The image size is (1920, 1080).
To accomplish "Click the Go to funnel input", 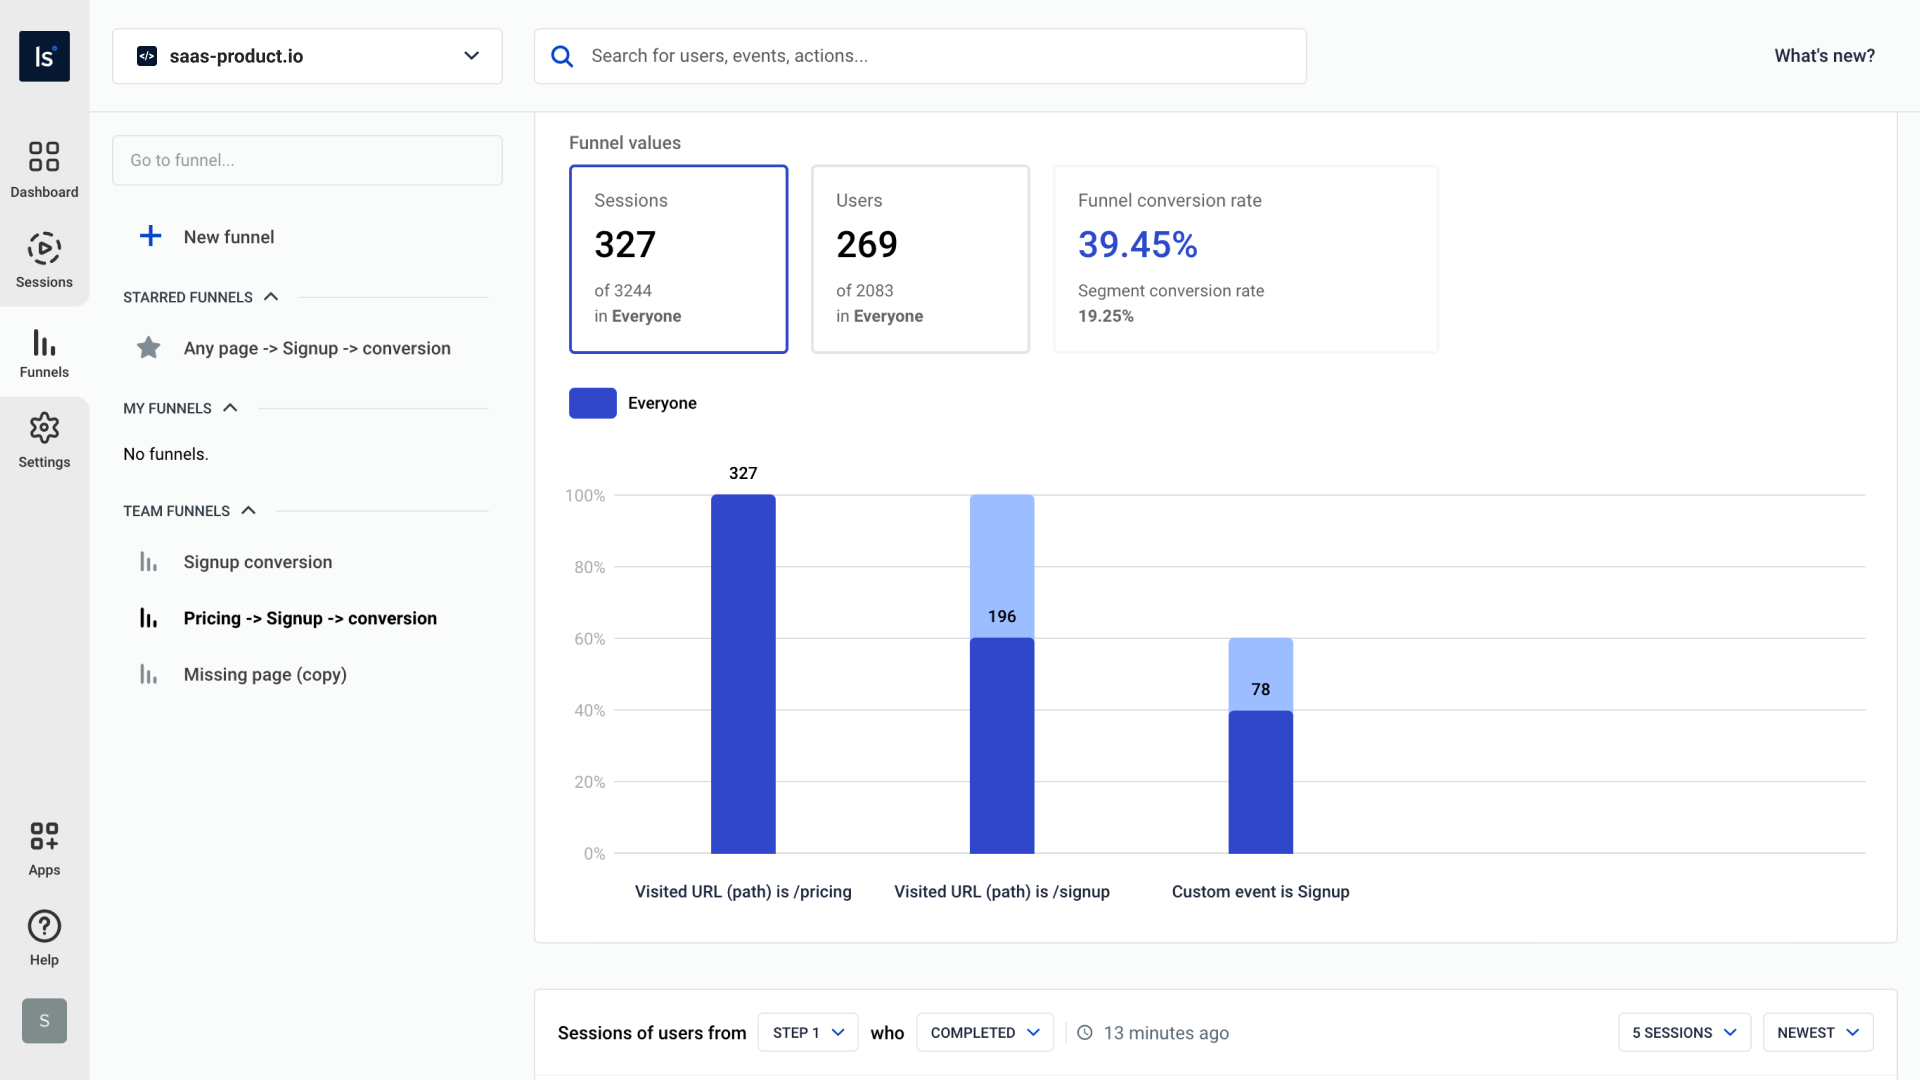I will tap(307, 160).
